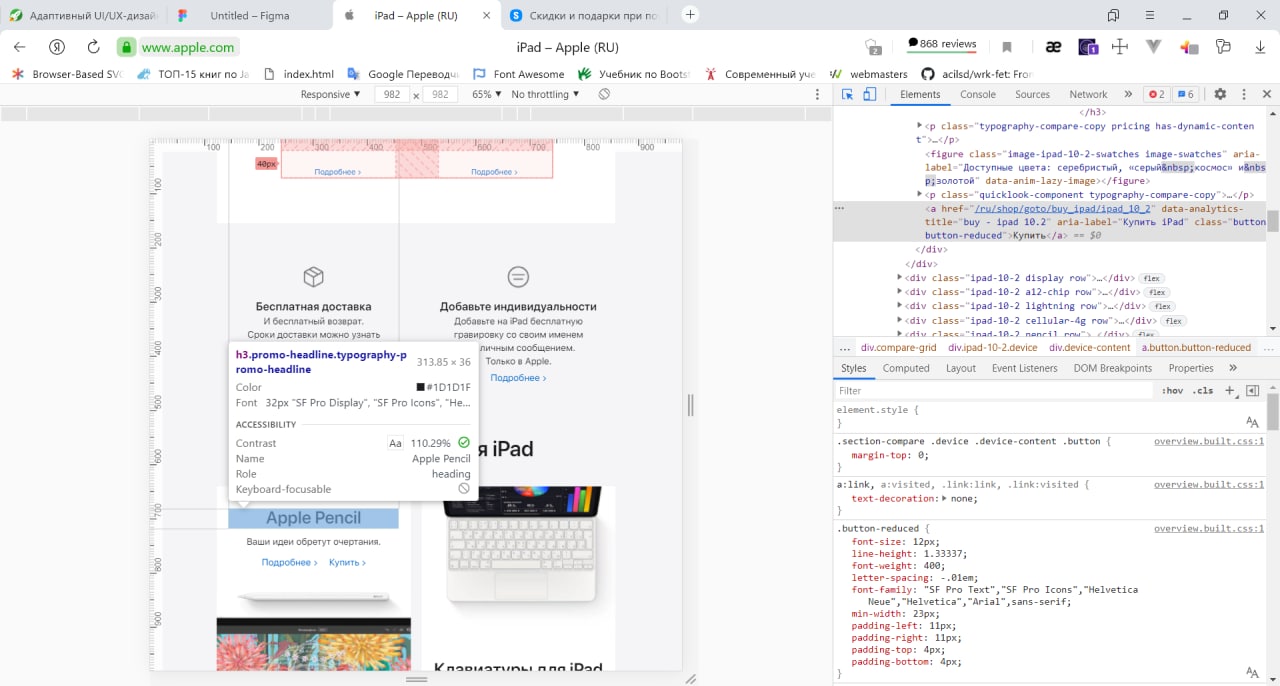This screenshot has height=686, width=1280.
Task: Open the Computed styles tab
Action: pos(906,368)
